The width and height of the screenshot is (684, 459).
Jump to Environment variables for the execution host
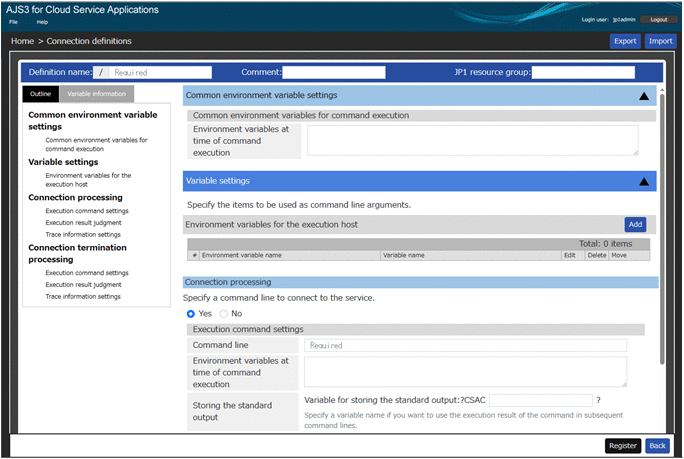[88, 180]
